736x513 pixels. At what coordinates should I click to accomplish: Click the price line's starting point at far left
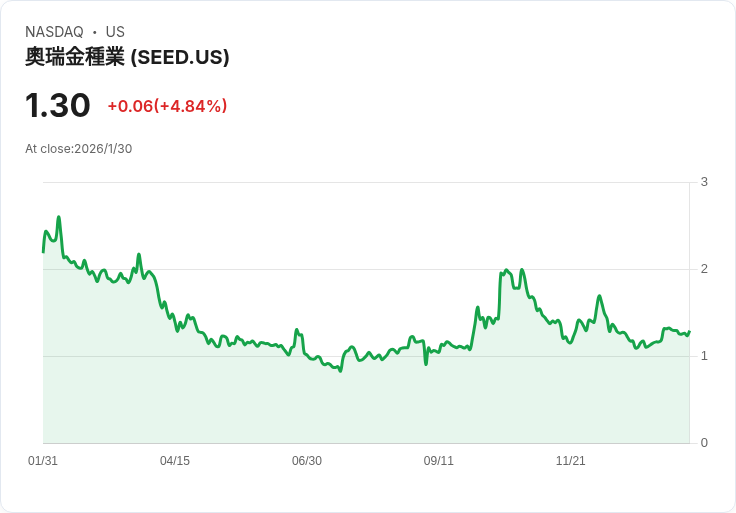(x=43, y=251)
